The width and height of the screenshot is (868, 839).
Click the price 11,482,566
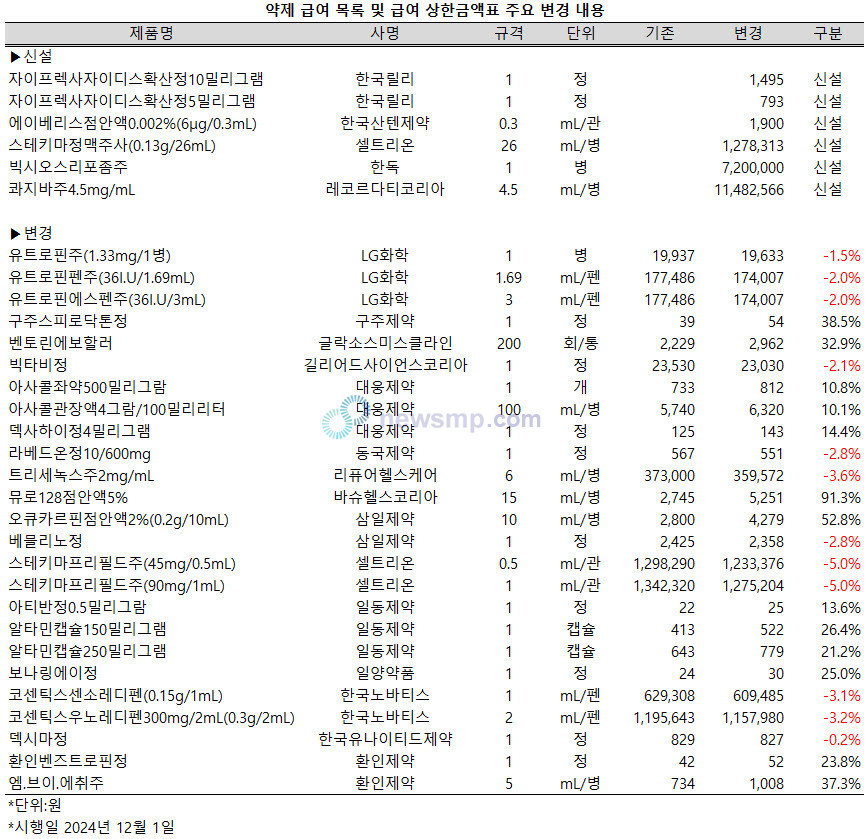tap(749, 190)
